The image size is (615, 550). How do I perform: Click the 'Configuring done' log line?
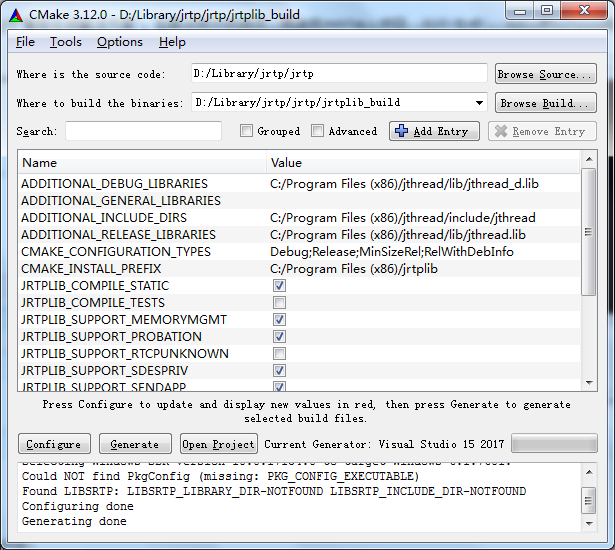coord(78,506)
